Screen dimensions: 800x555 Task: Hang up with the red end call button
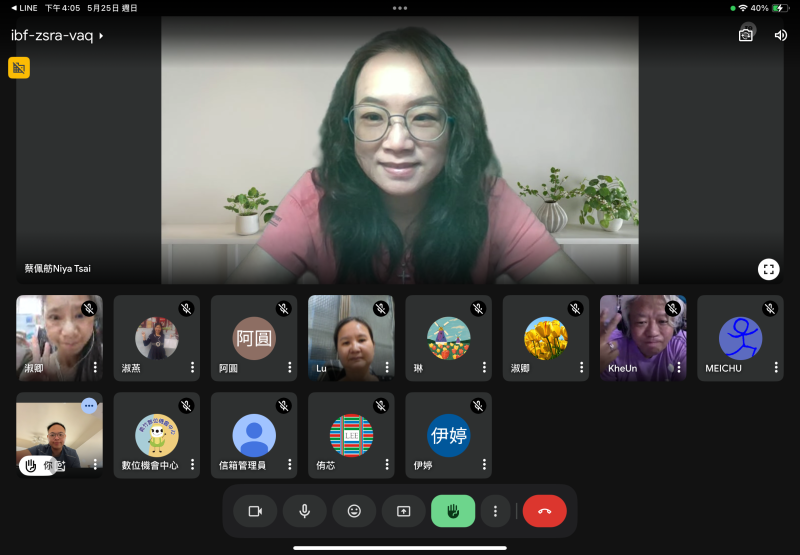coord(544,511)
